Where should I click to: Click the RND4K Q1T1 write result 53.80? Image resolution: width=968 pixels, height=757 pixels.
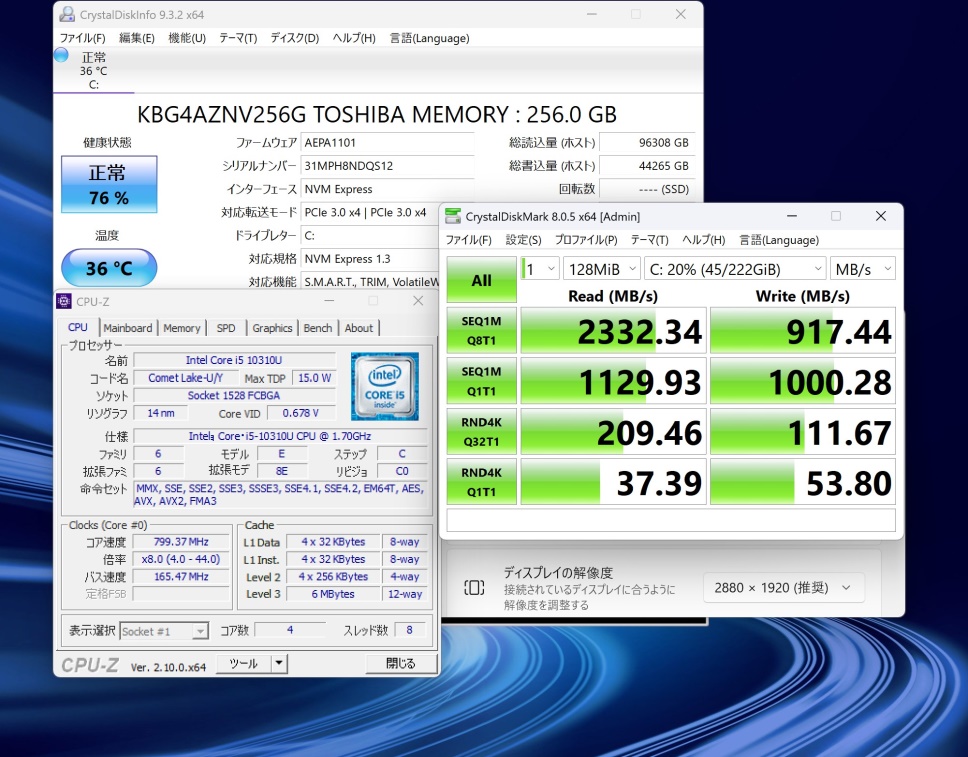point(803,483)
